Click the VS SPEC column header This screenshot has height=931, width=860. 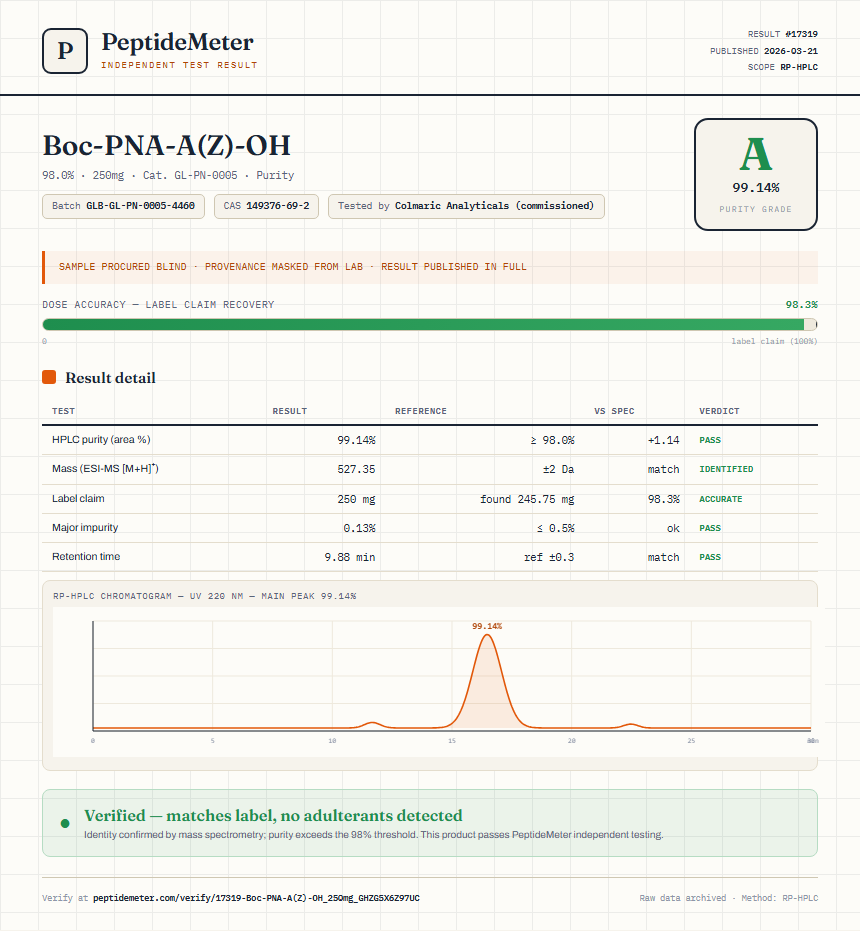click(614, 411)
